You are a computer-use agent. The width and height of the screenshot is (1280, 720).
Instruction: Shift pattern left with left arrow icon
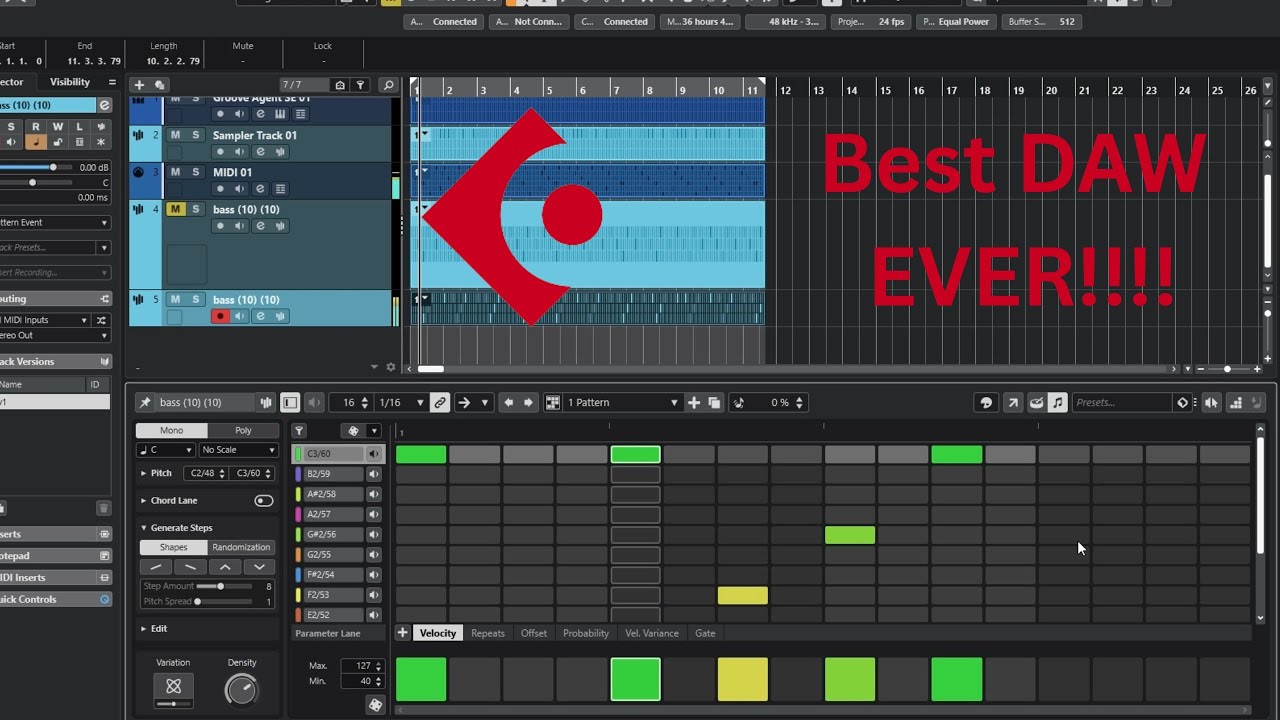[x=508, y=403]
